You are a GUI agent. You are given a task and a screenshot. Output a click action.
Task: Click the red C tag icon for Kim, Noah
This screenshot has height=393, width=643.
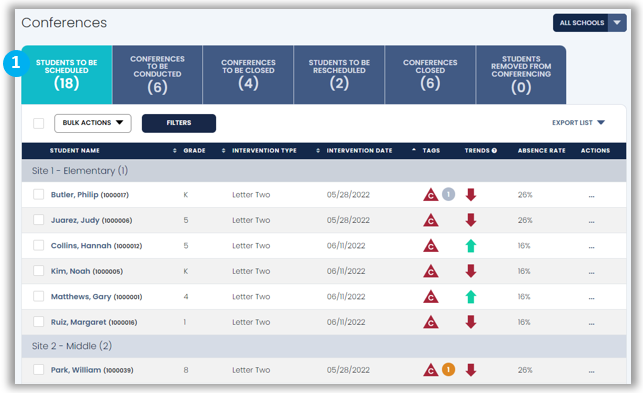pos(431,271)
